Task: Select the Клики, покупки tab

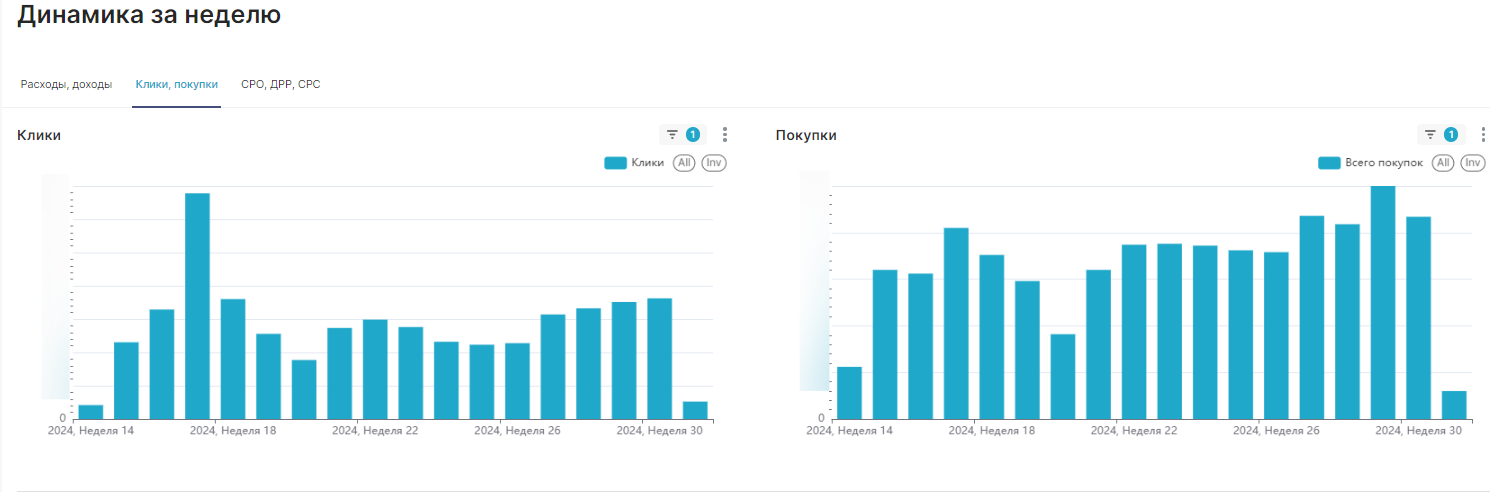Action: (176, 85)
